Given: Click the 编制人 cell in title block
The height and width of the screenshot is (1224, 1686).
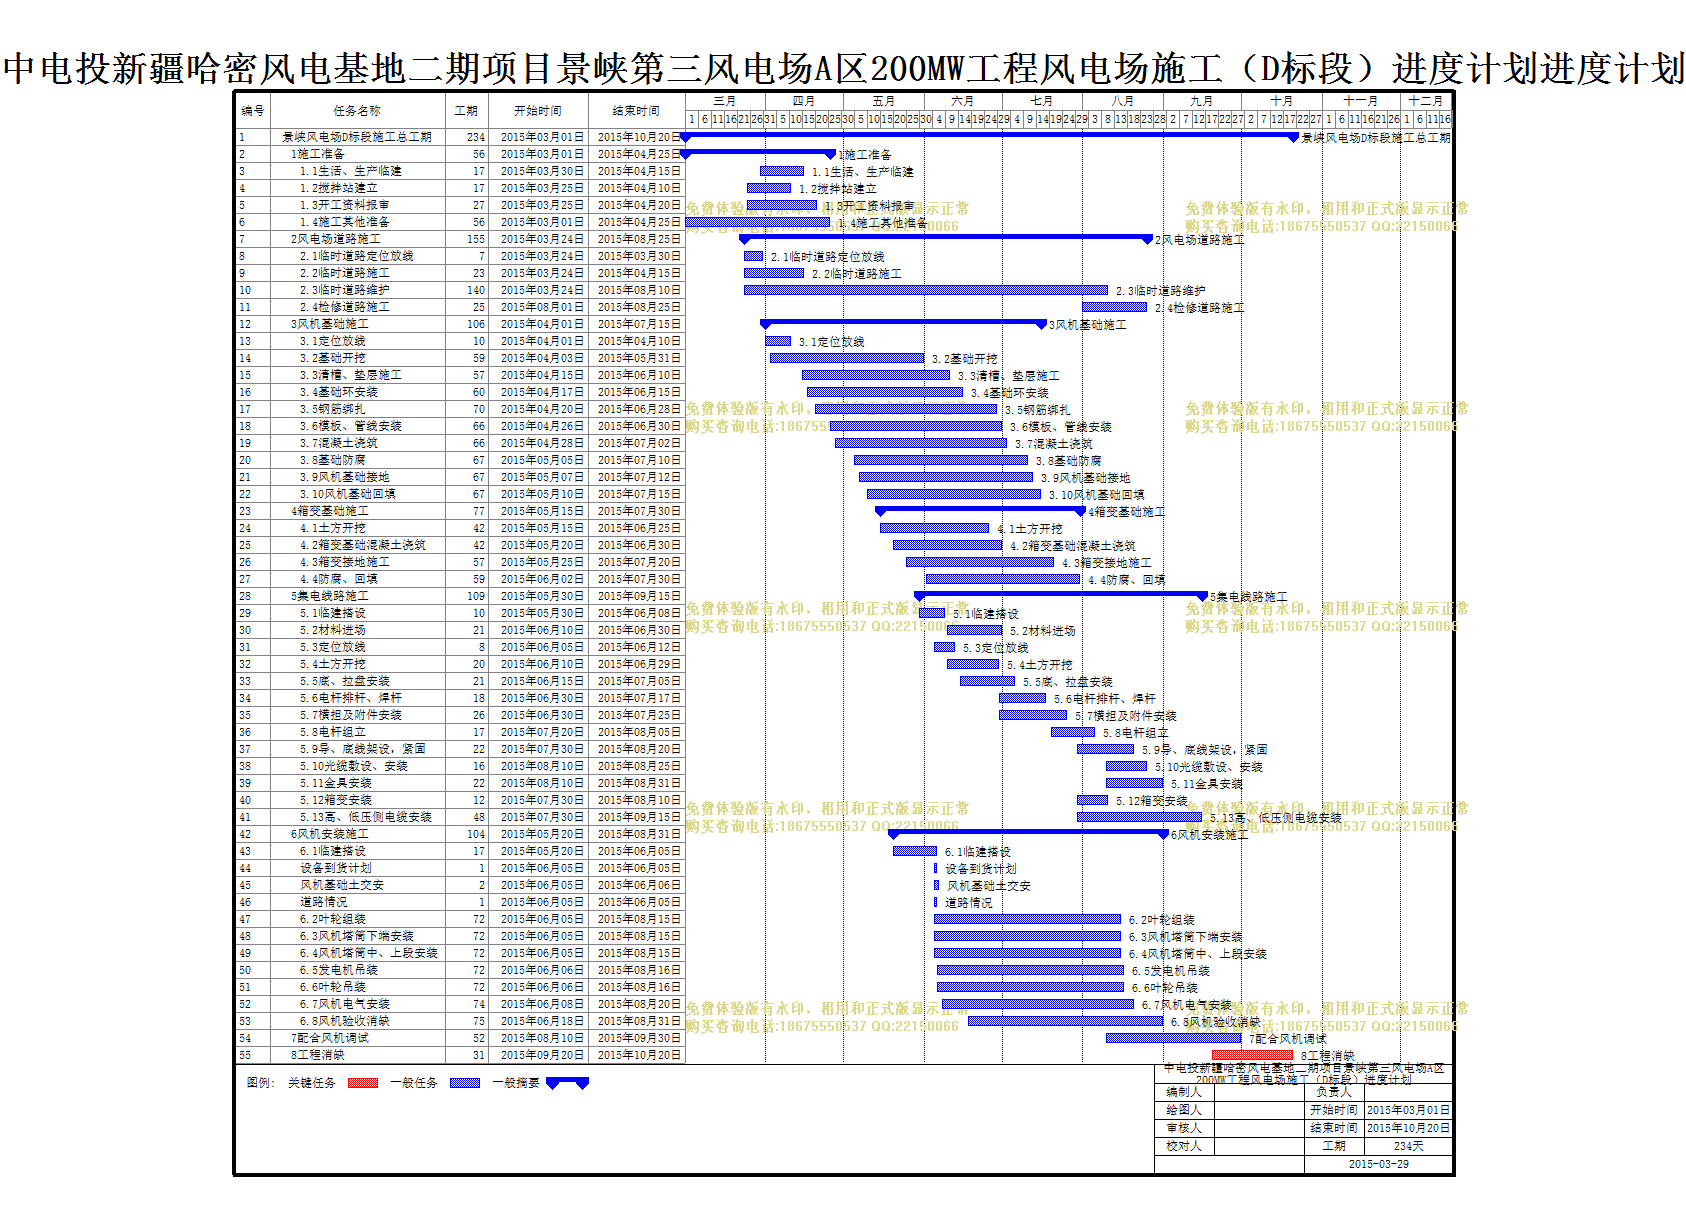Looking at the screenshot, I should 1184,1092.
